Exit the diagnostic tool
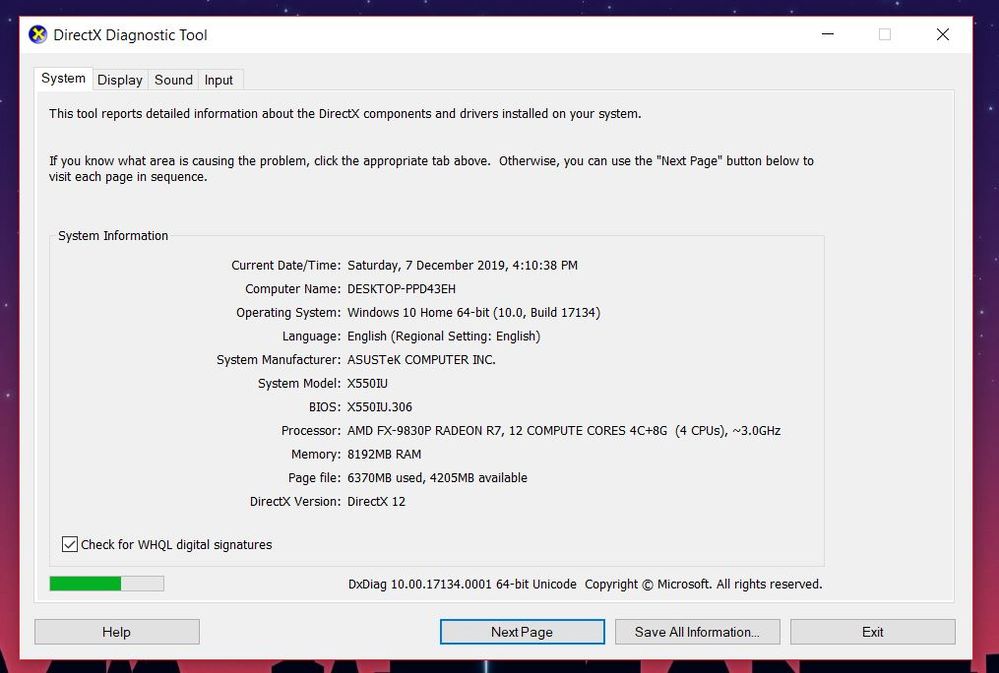The width and height of the screenshot is (999, 673). (872, 632)
